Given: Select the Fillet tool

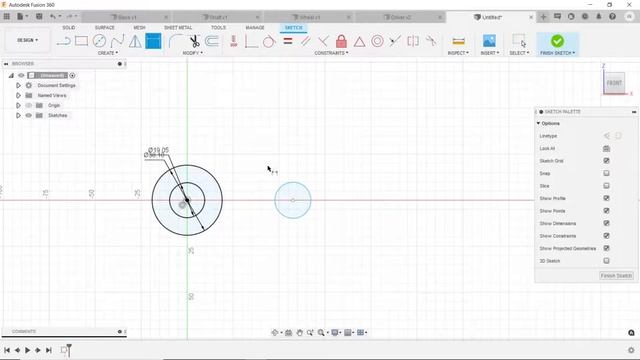Looking at the screenshot, I should pyautogui.click(x=176, y=41).
